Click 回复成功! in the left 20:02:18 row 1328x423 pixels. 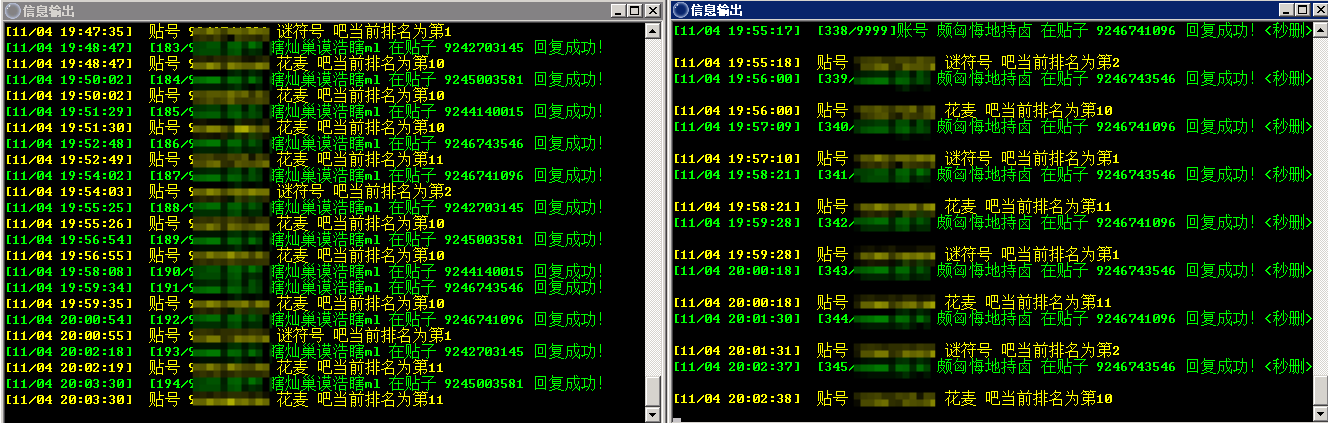click(x=569, y=352)
